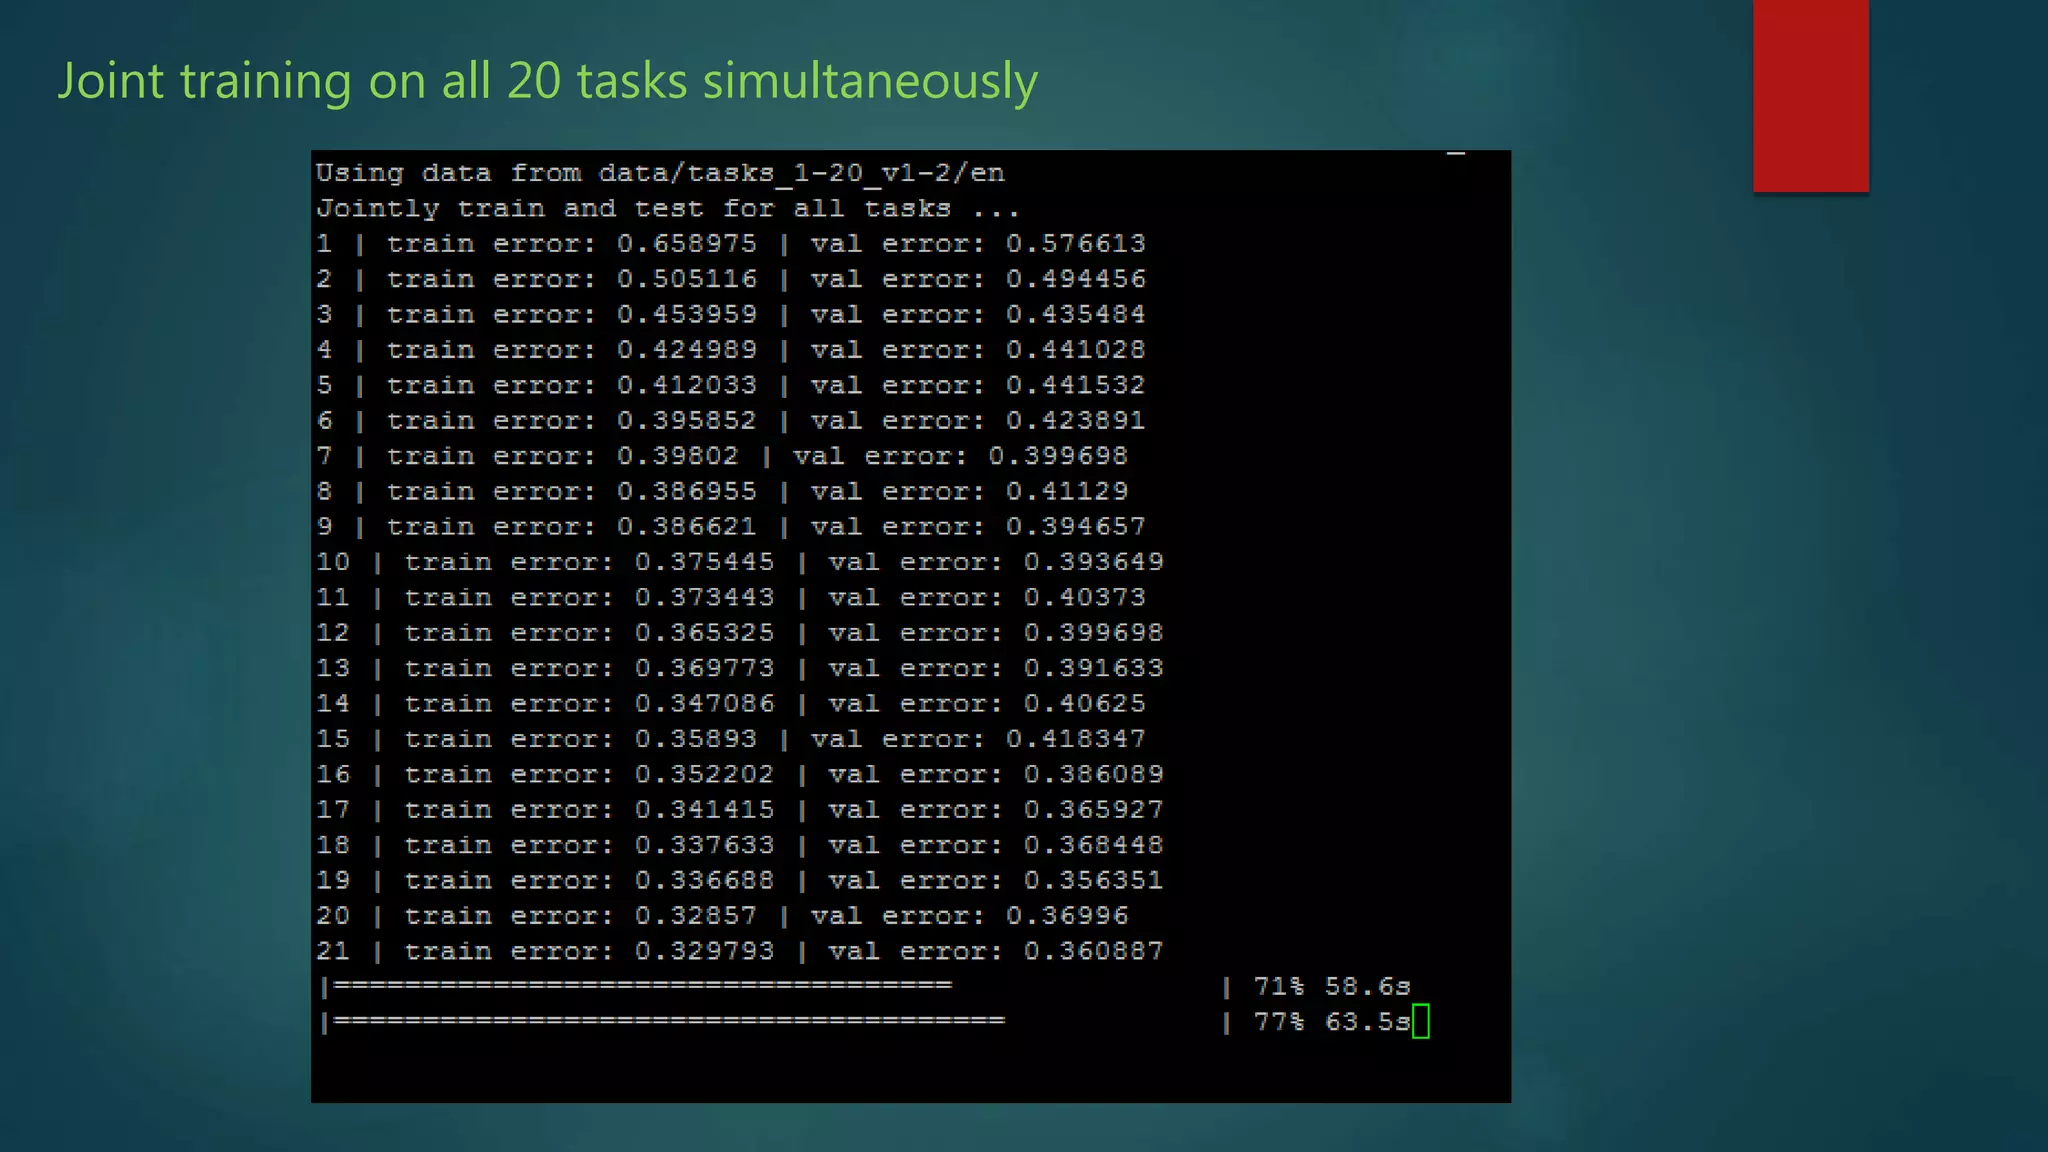Select the line 'Using data from data/tasks_1-20_v1-2/en'

[x=660, y=173]
